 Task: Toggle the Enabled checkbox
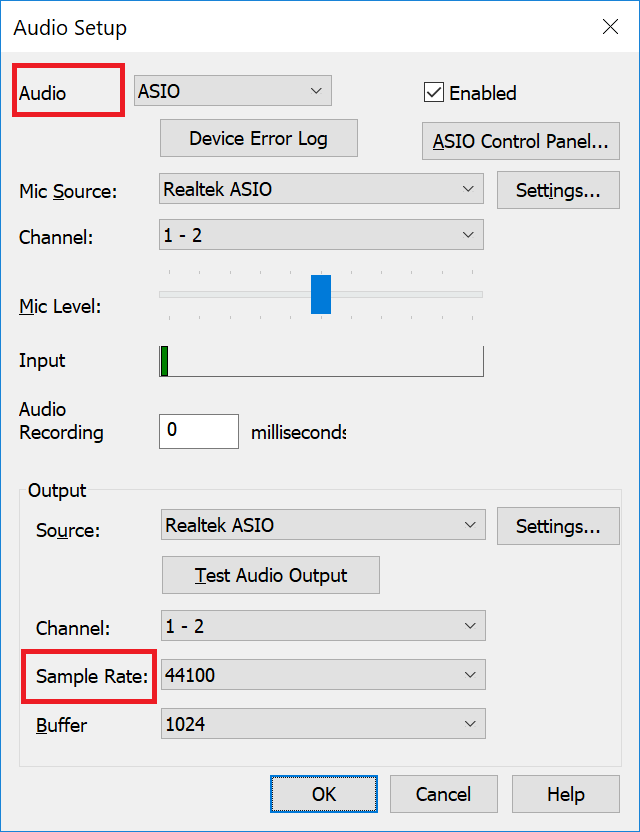click(x=434, y=93)
